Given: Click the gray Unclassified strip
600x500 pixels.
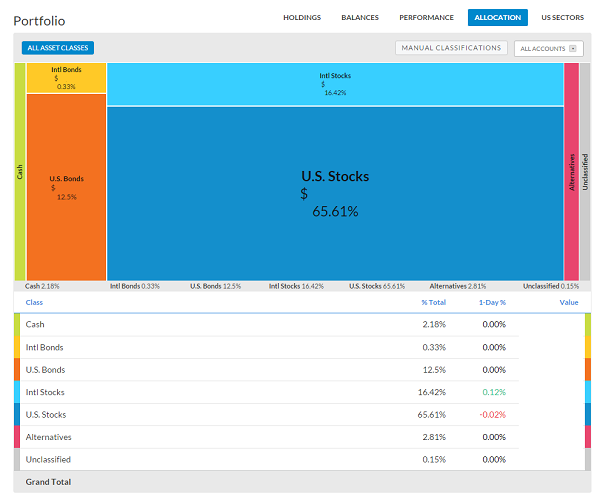Looking at the screenshot, I should [584, 171].
